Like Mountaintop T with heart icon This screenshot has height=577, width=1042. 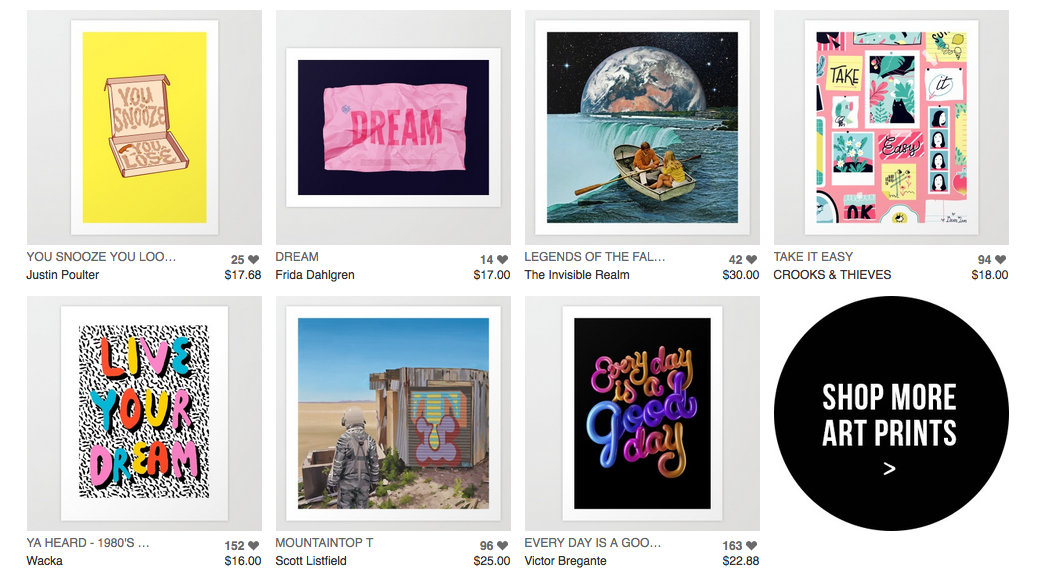click(x=502, y=546)
